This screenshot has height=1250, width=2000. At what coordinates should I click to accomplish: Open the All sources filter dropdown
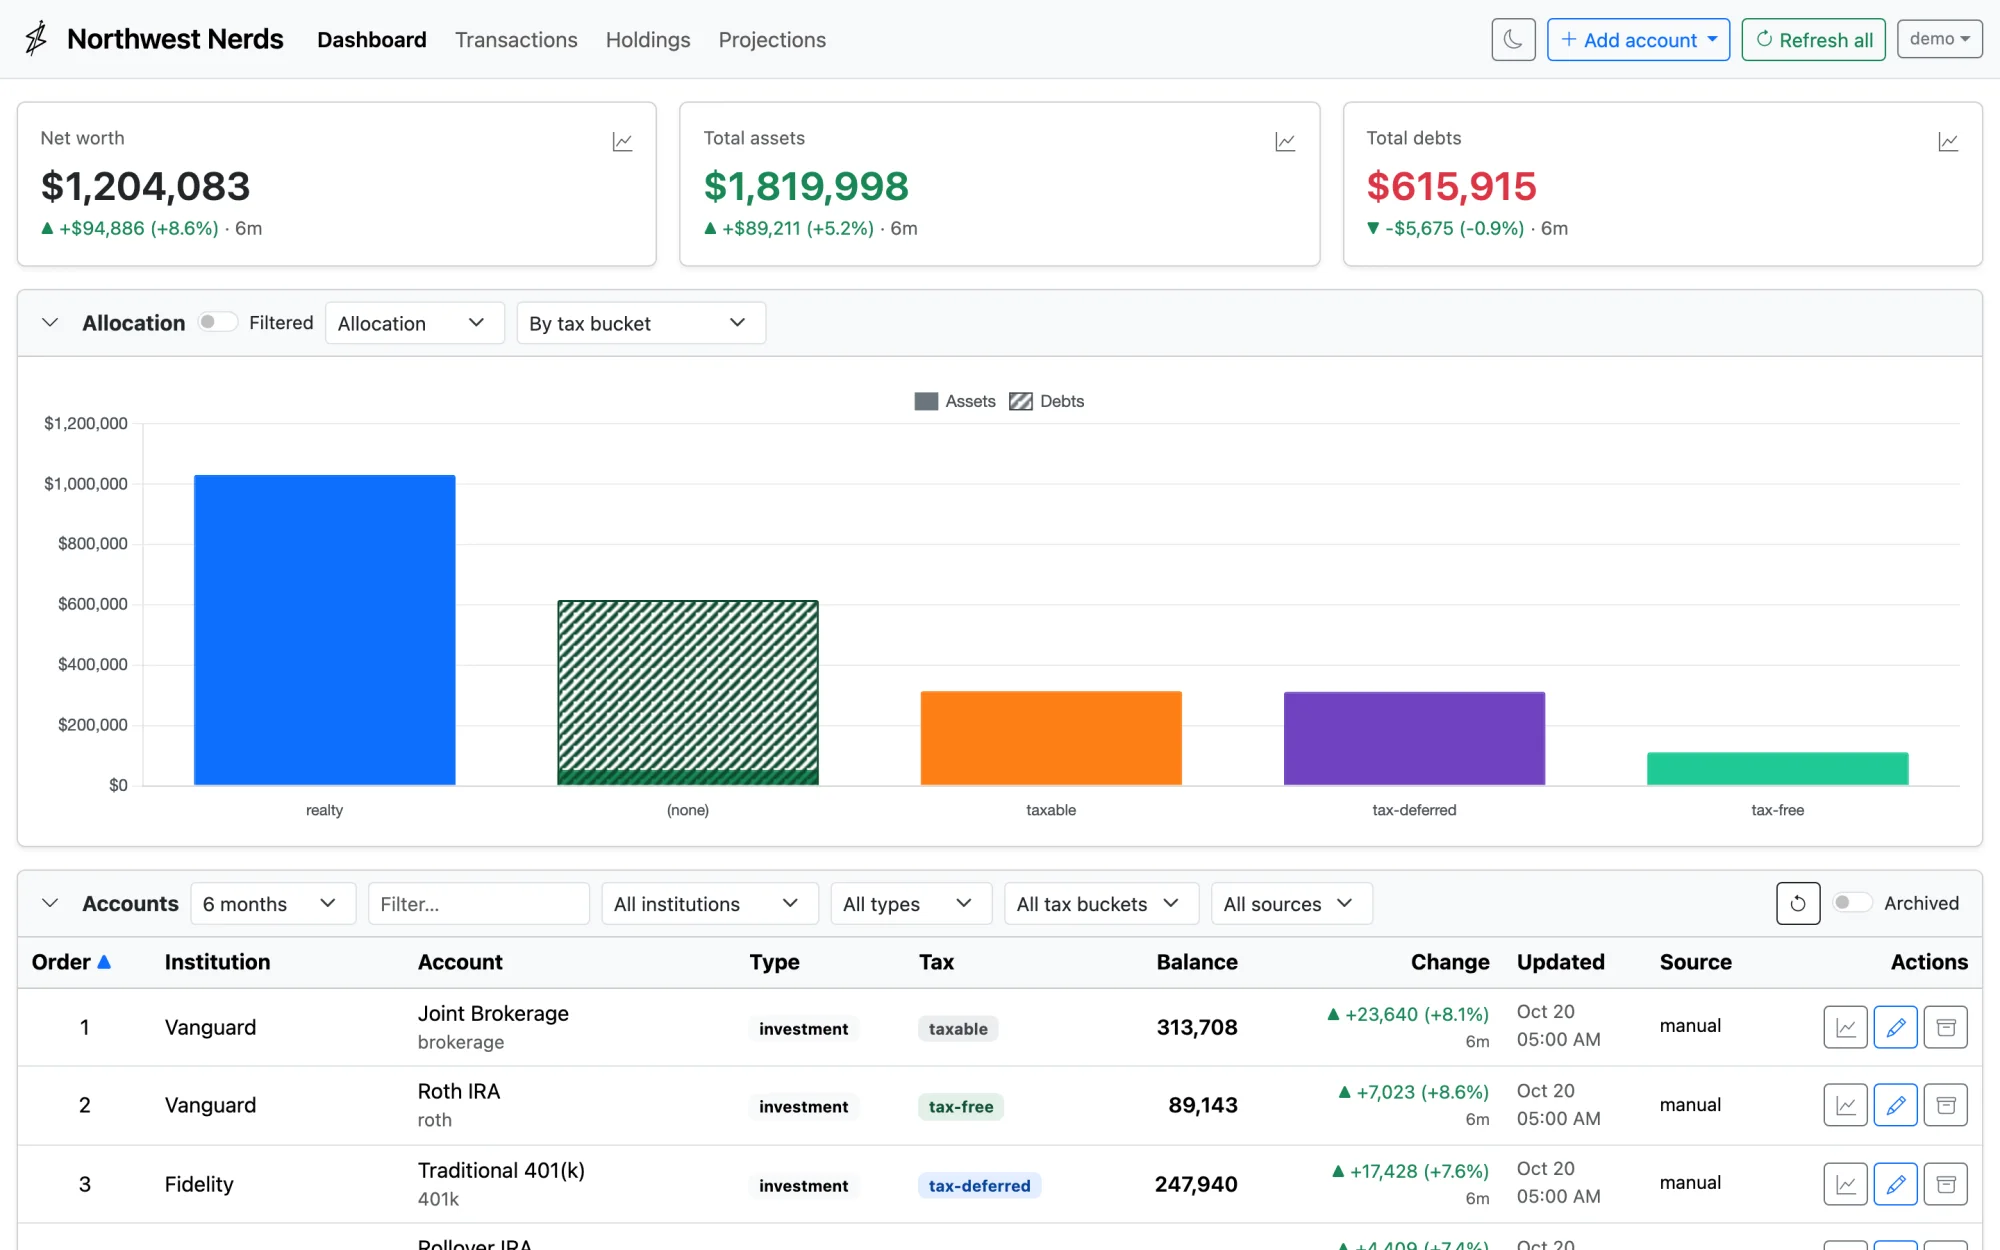coord(1291,903)
